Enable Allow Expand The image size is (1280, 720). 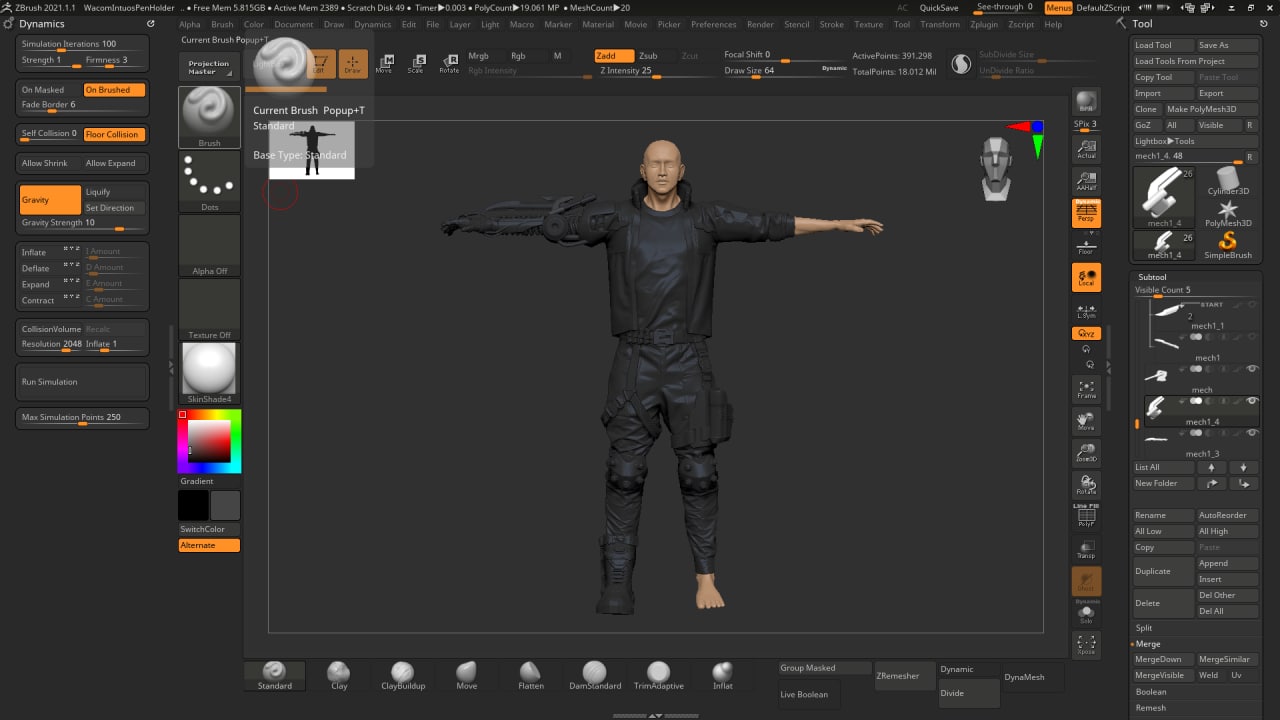coord(114,163)
